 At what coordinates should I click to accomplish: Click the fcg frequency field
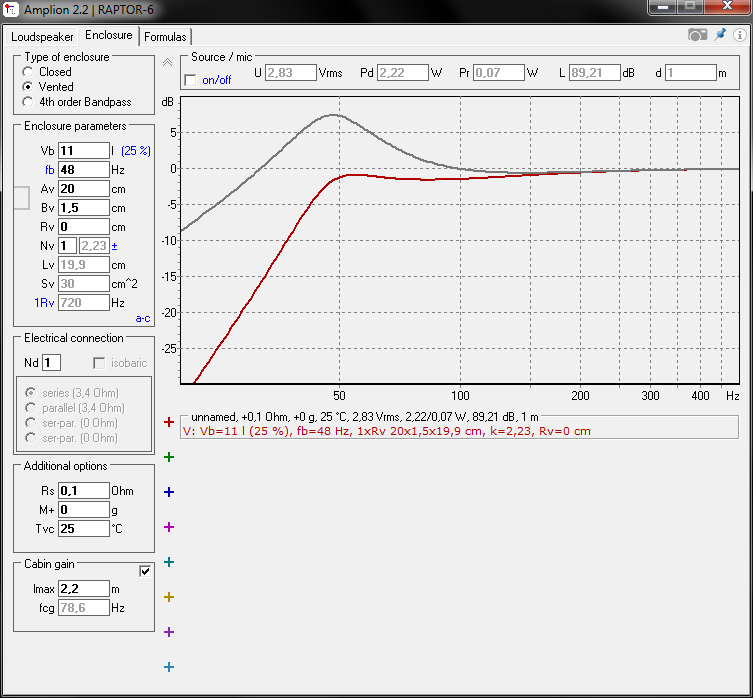click(84, 608)
